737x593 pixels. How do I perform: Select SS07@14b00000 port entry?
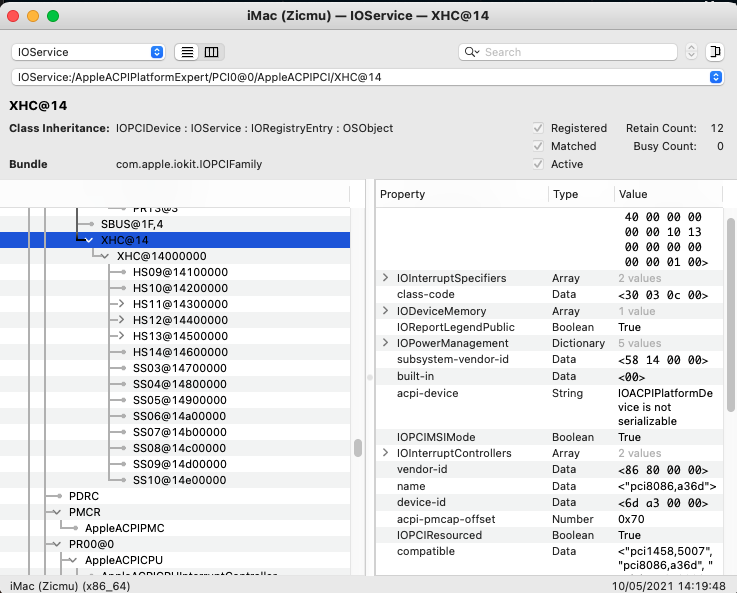coord(175,432)
